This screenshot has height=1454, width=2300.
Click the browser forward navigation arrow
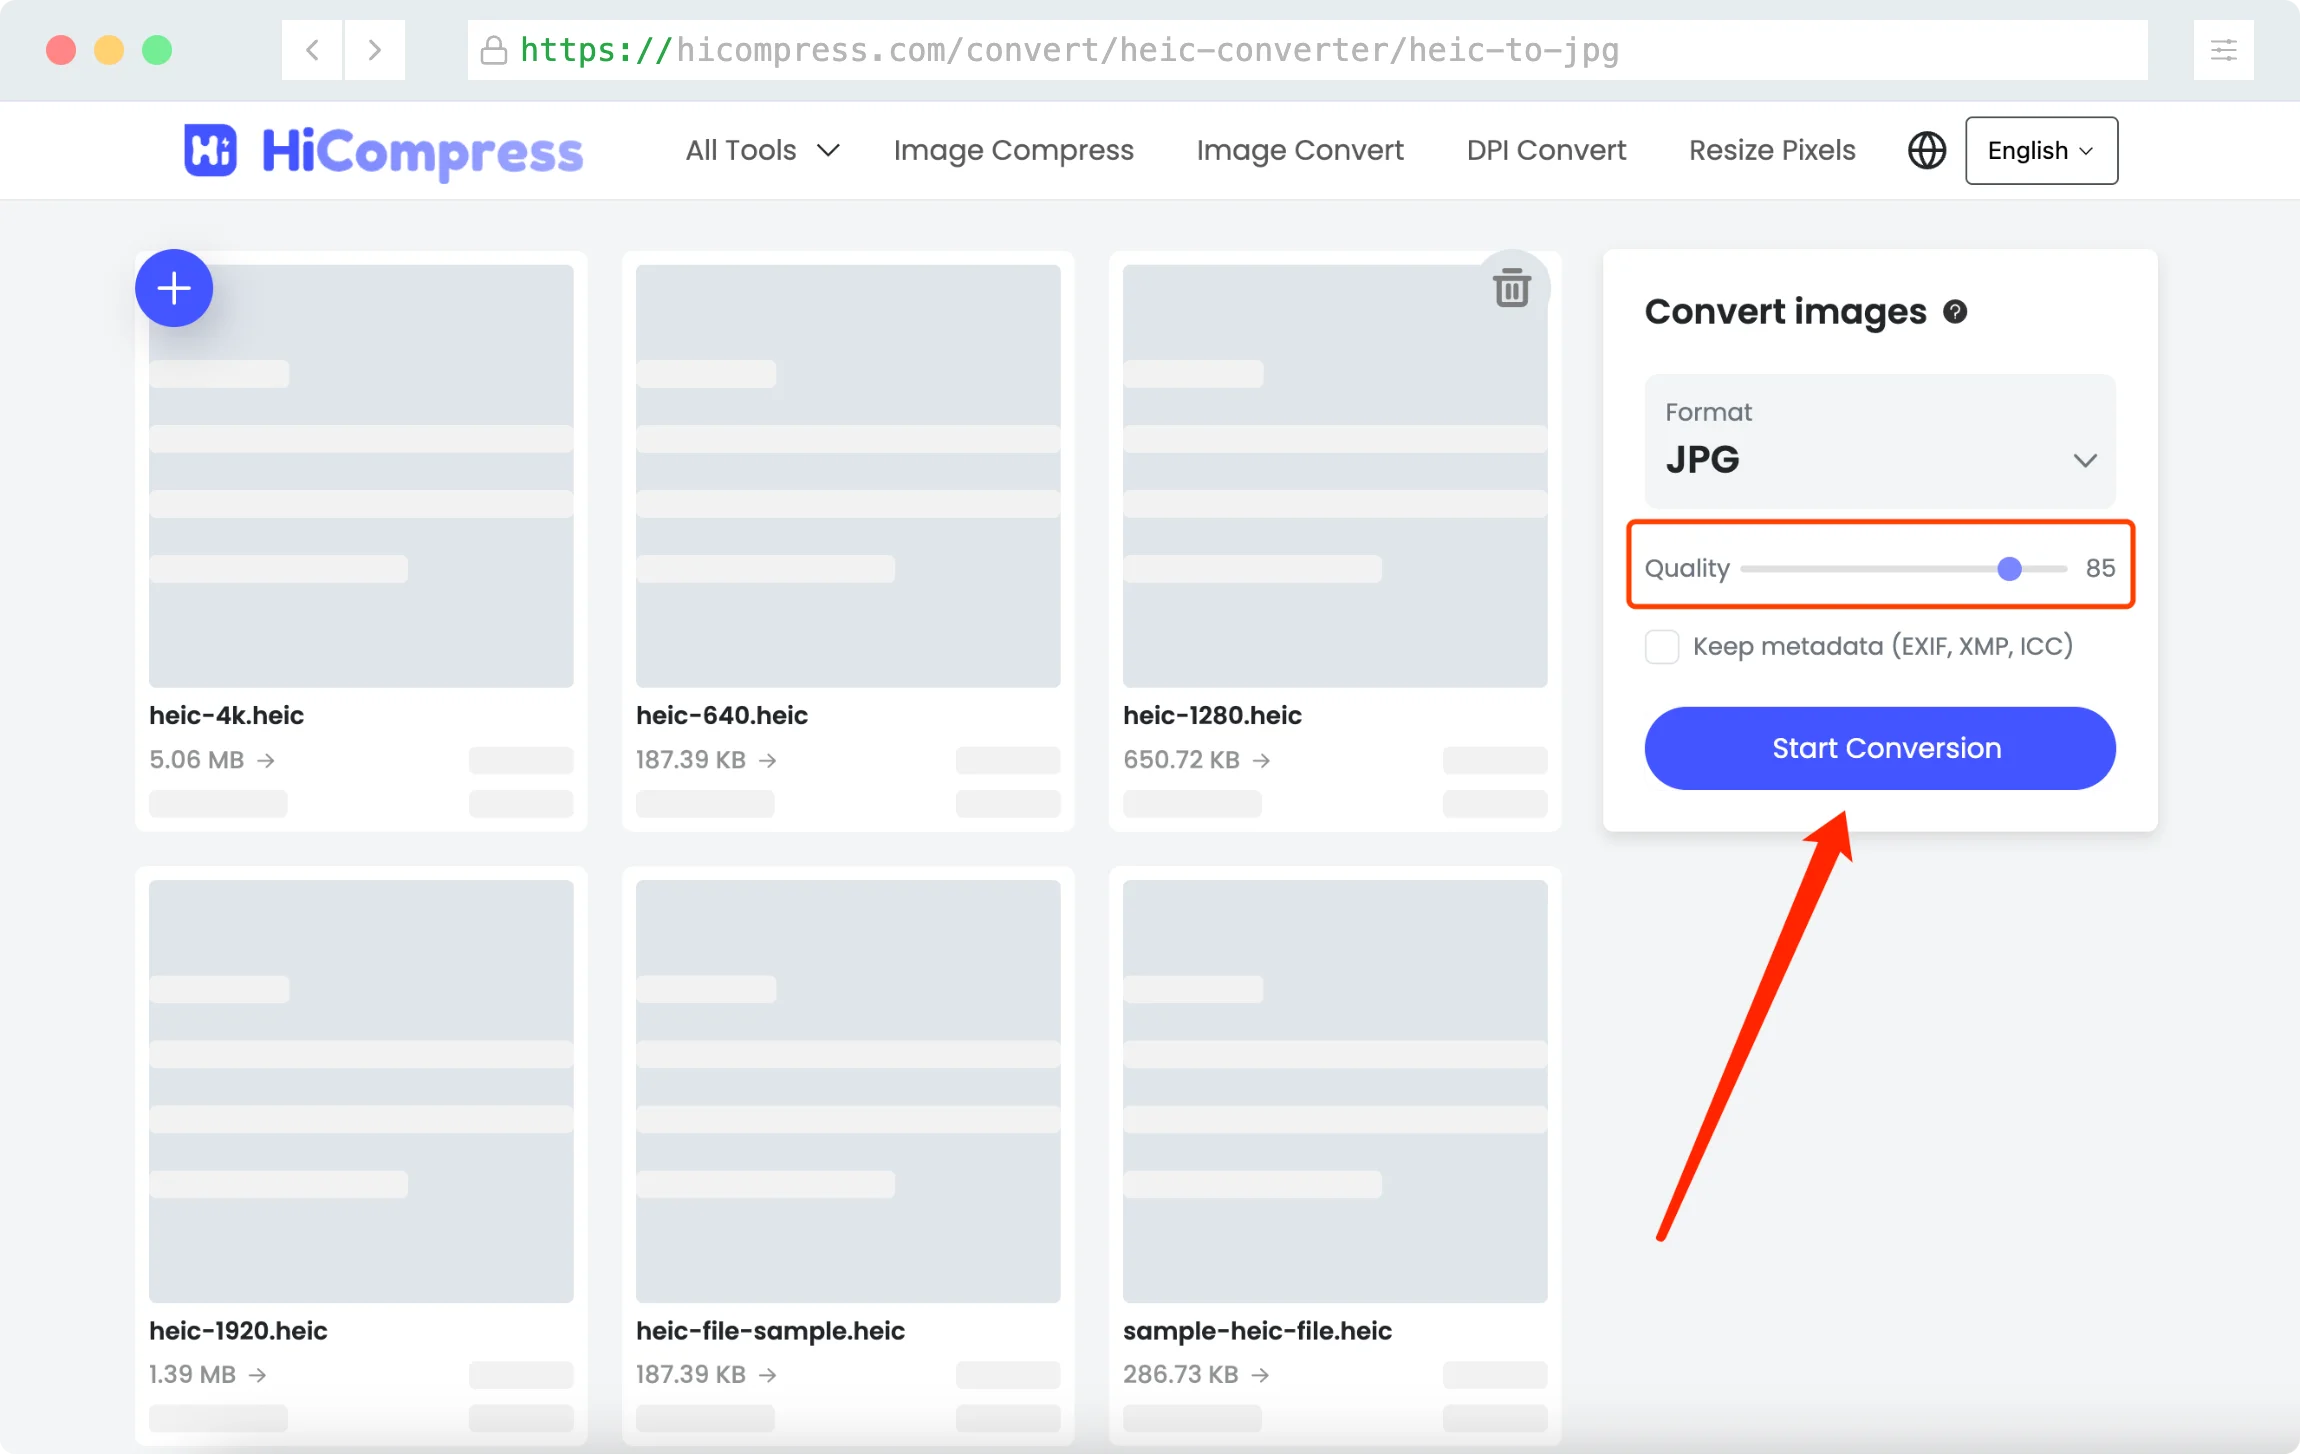click(x=375, y=49)
